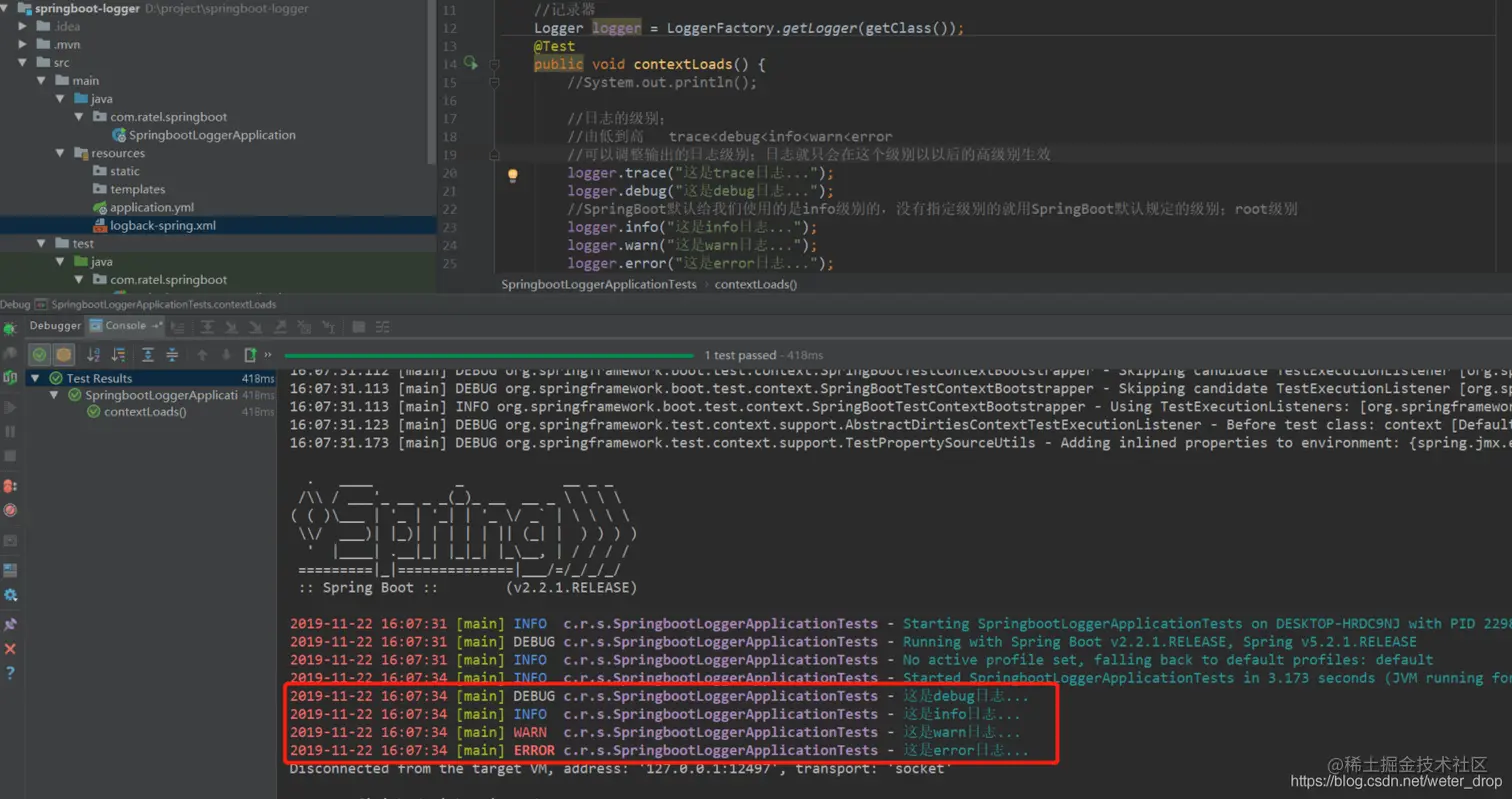Collapse all test results with the toolbar icon
The image size is (1512, 799).
point(172,355)
